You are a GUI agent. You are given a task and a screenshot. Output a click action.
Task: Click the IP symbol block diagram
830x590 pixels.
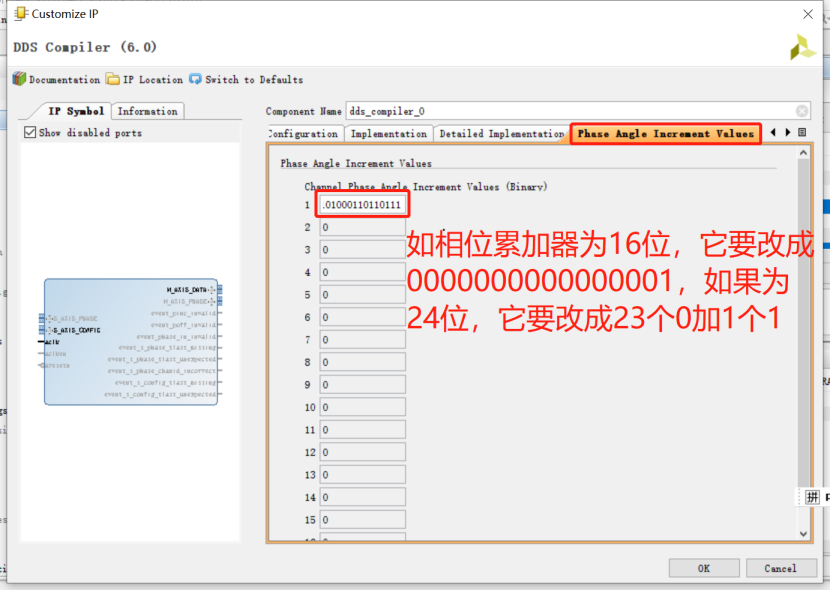131,342
